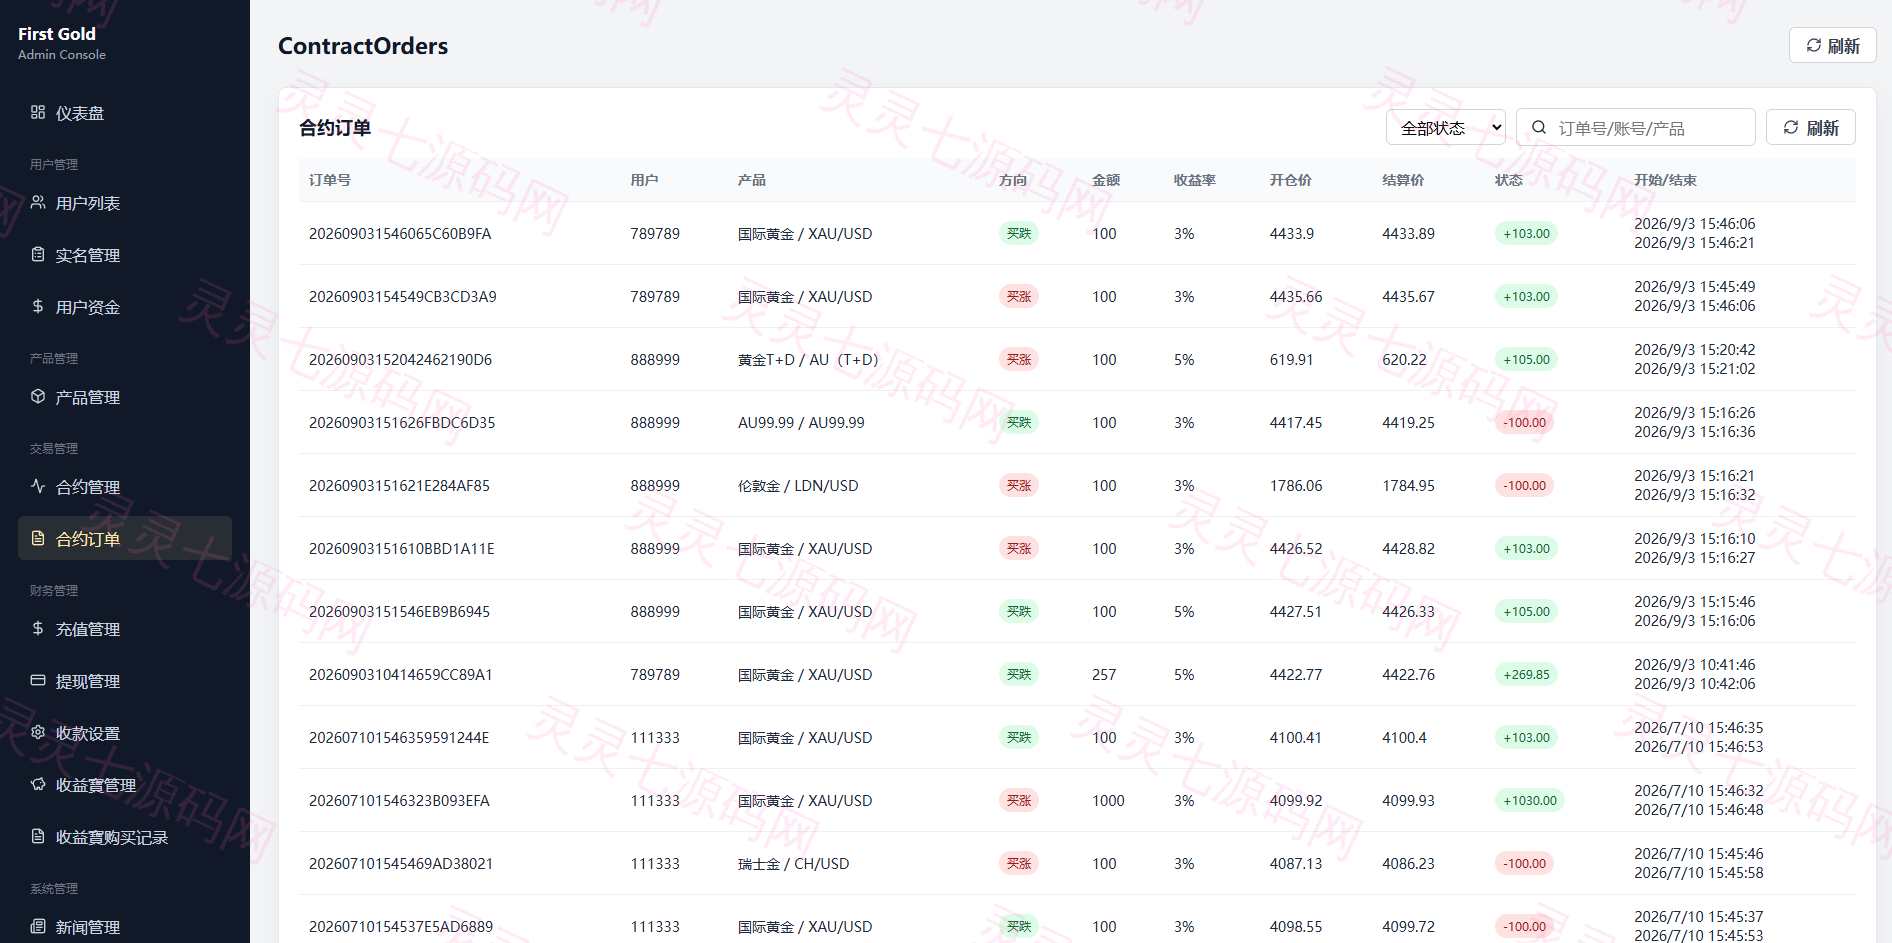1892x943 pixels.
Task: Open 提现管理 menu item
Action: coord(125,681)
